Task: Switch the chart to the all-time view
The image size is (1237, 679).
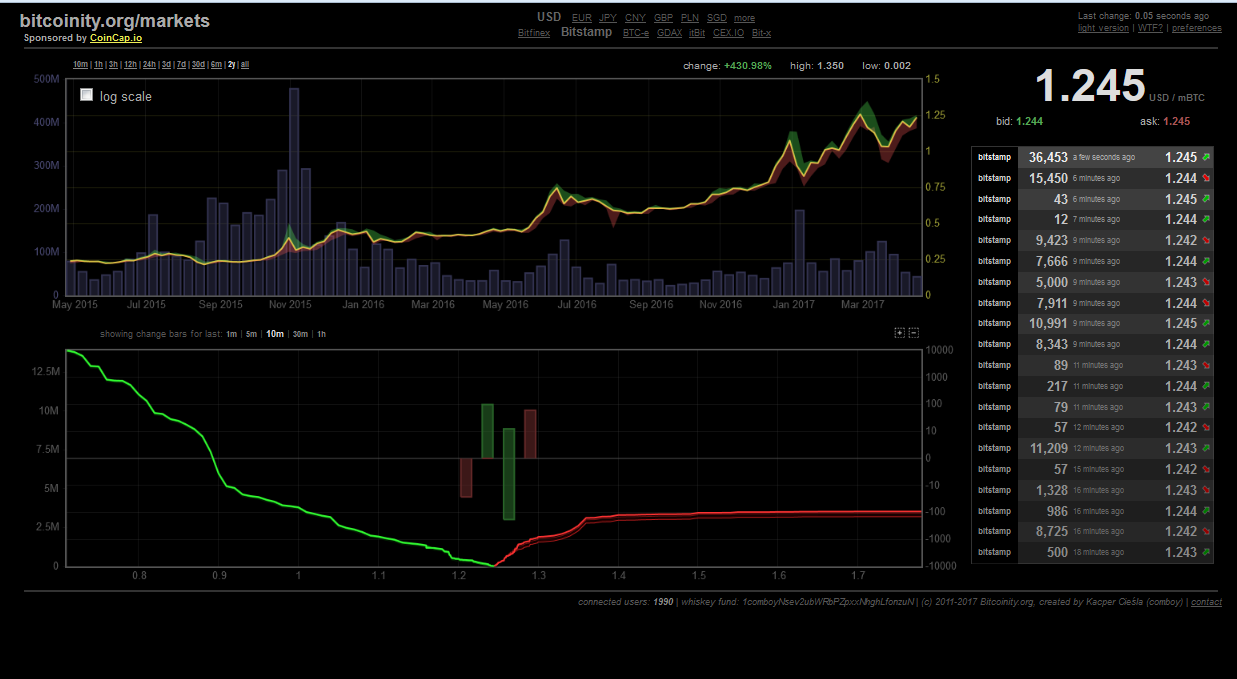Action: [x=244, y=63]
